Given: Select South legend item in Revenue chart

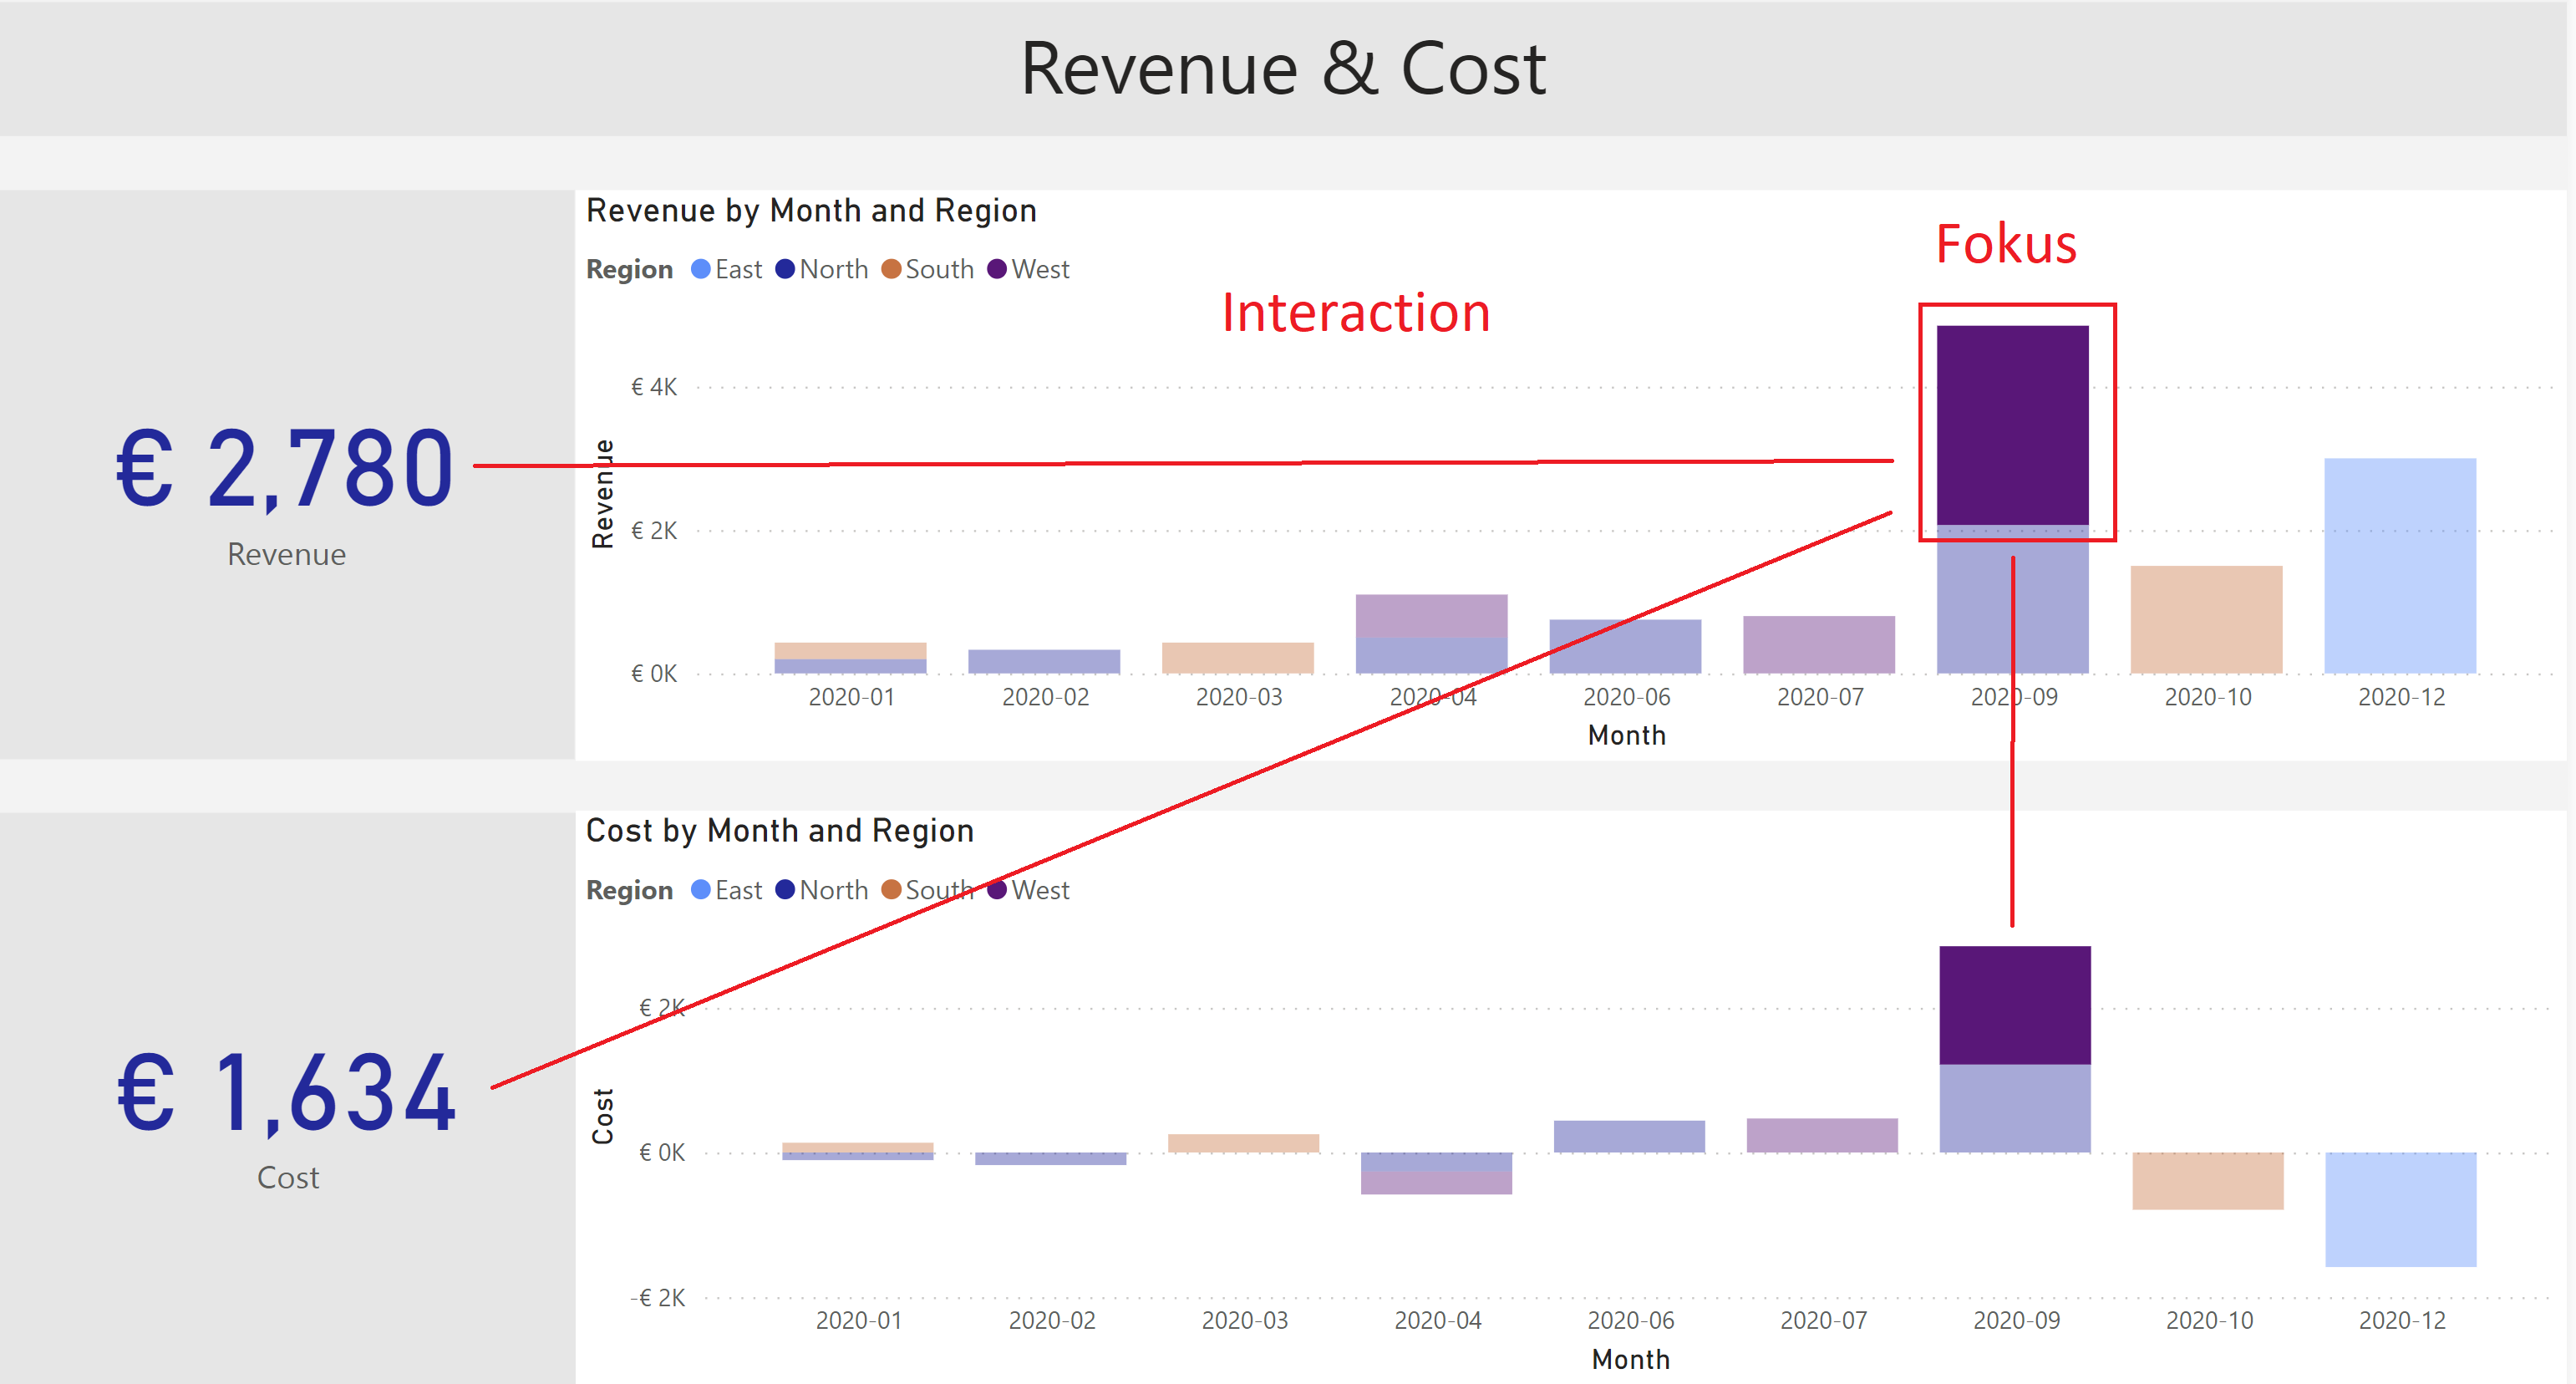Looking at the screenshot, I should [x=938, y=269].
